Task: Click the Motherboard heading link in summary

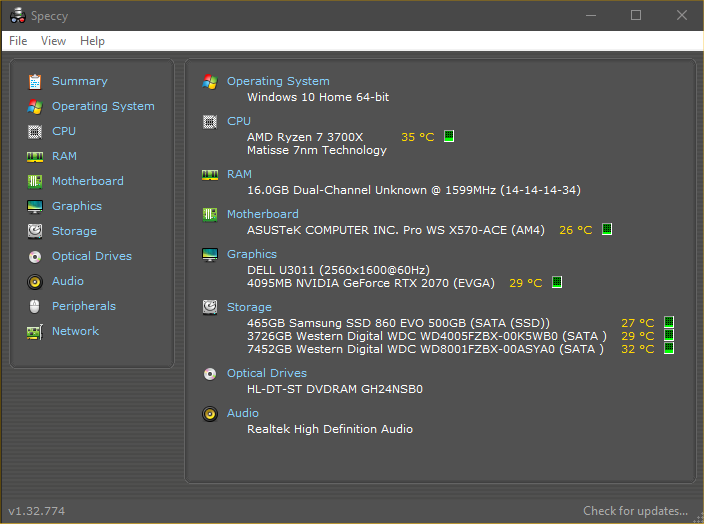Action: (263, 214)
